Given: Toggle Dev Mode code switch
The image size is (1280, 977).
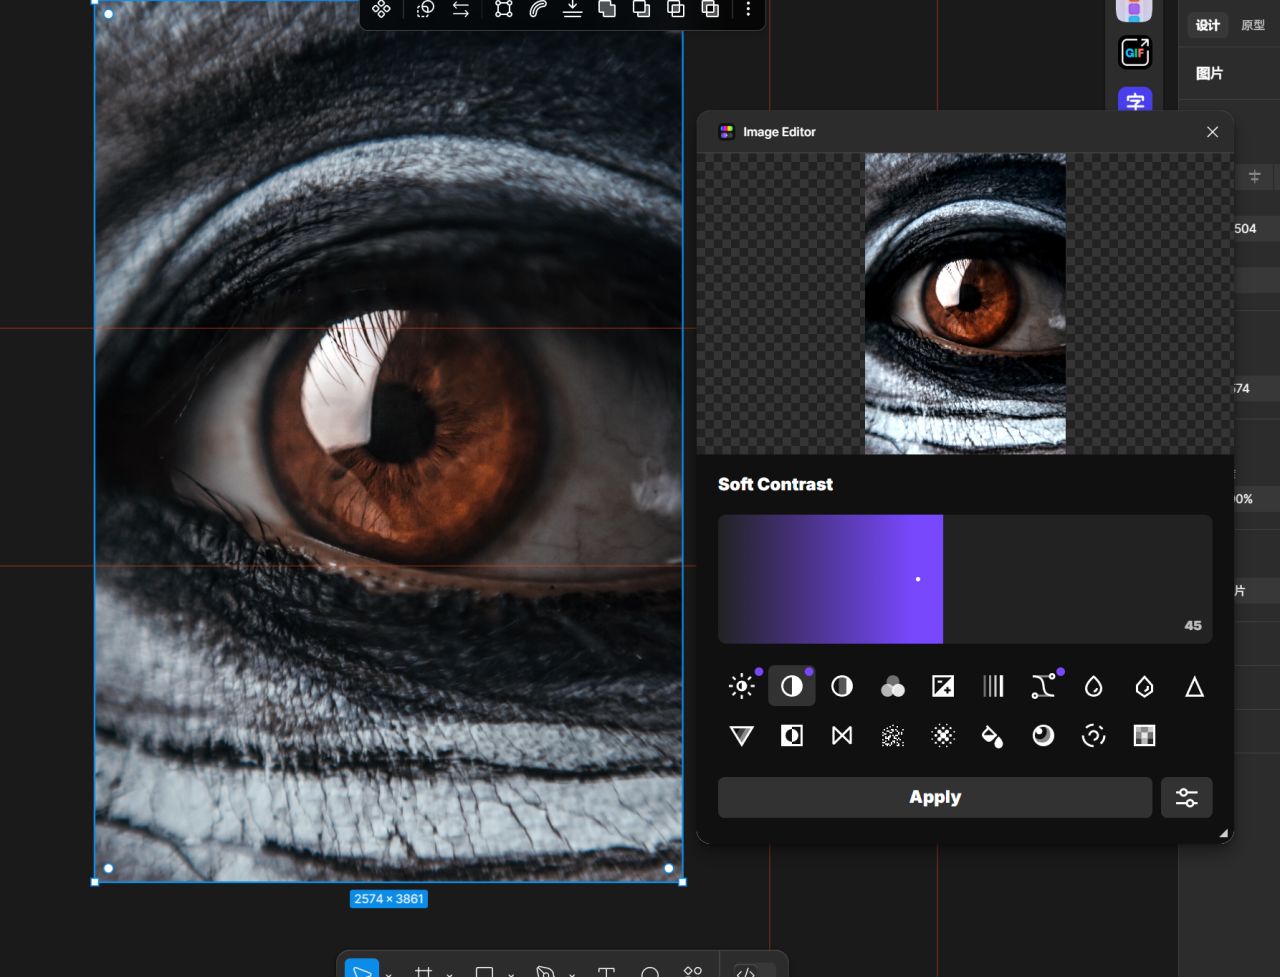Looking at the screenshot, I should tap(752, 971).
